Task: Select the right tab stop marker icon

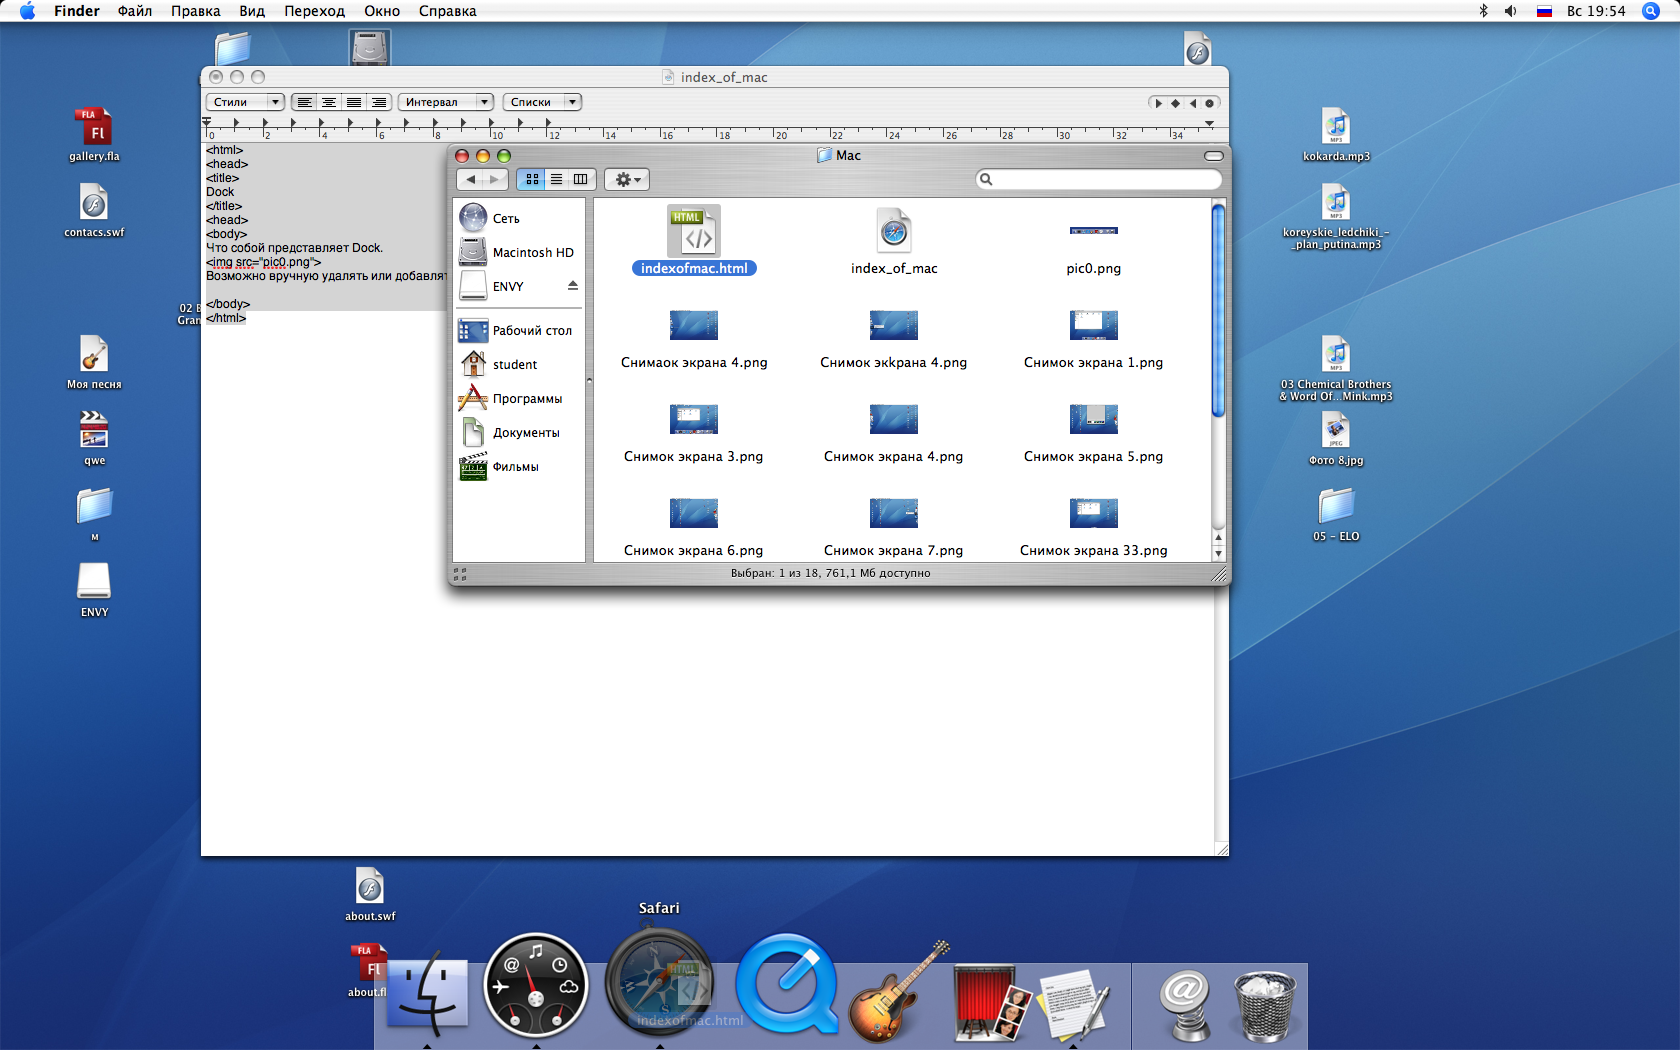Action: (x=1193, y=103)
